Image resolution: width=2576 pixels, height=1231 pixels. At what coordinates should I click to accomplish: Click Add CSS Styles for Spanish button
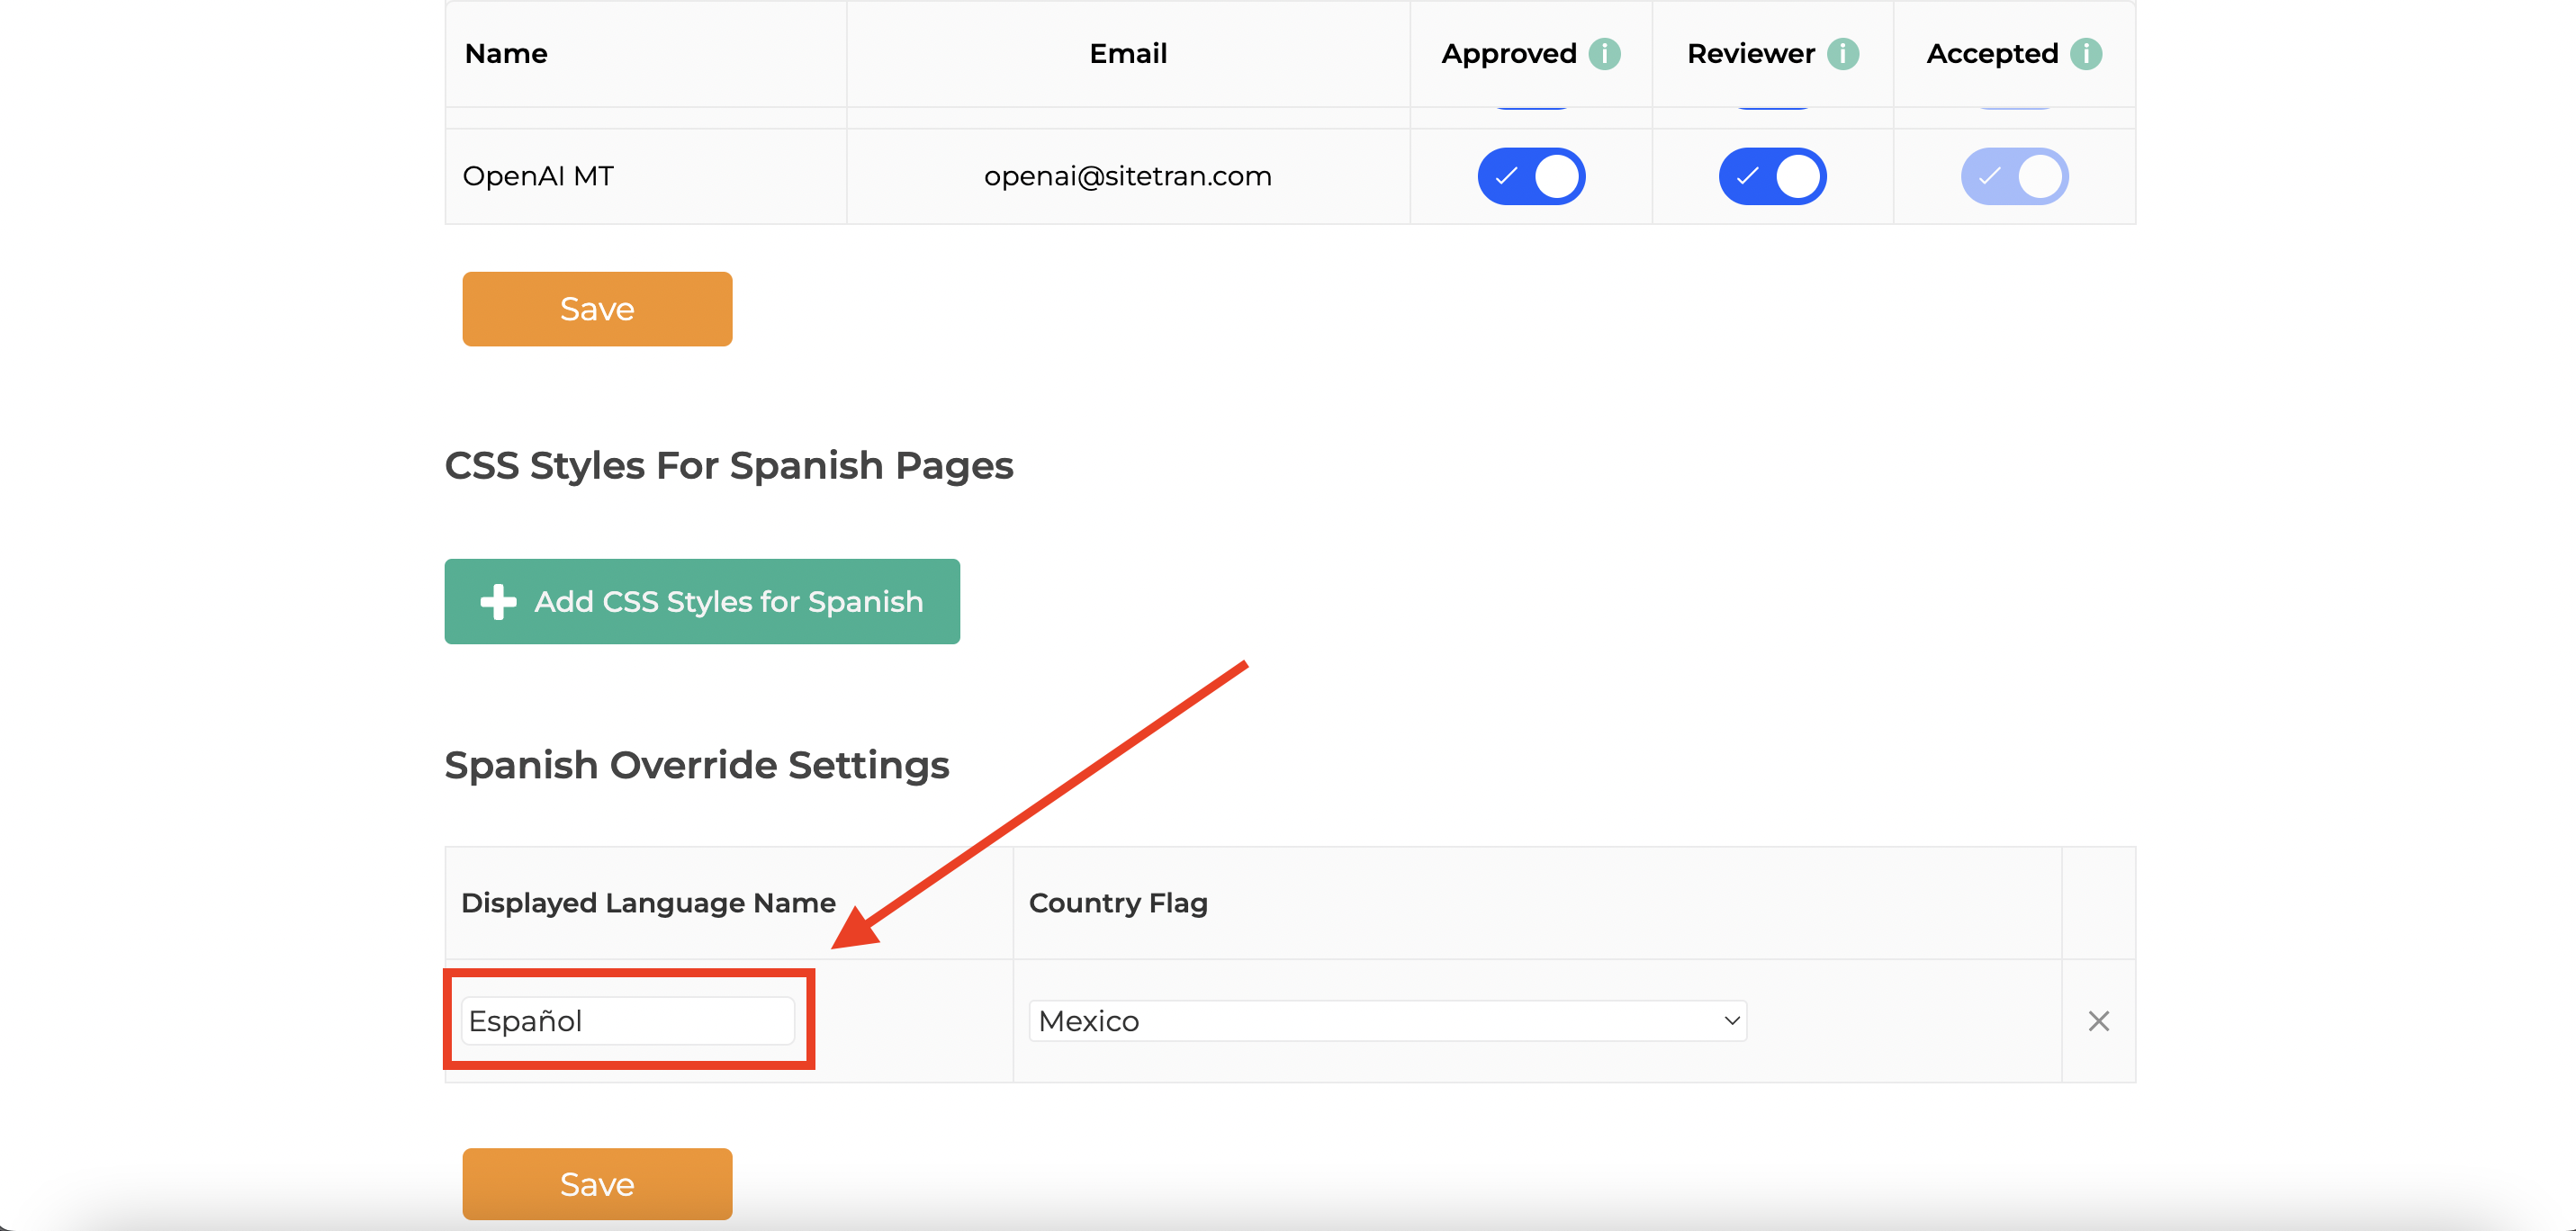click(x=702, y=601)
